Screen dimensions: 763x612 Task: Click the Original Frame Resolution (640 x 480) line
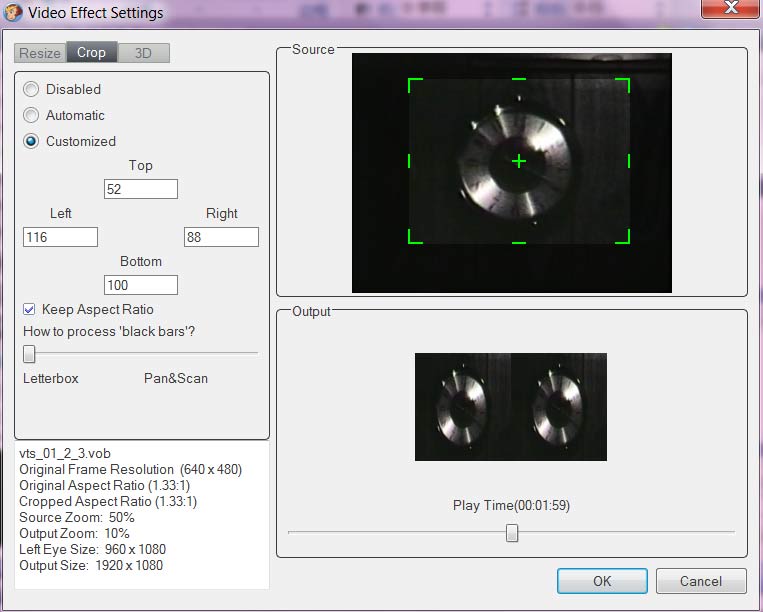(130, 469)
